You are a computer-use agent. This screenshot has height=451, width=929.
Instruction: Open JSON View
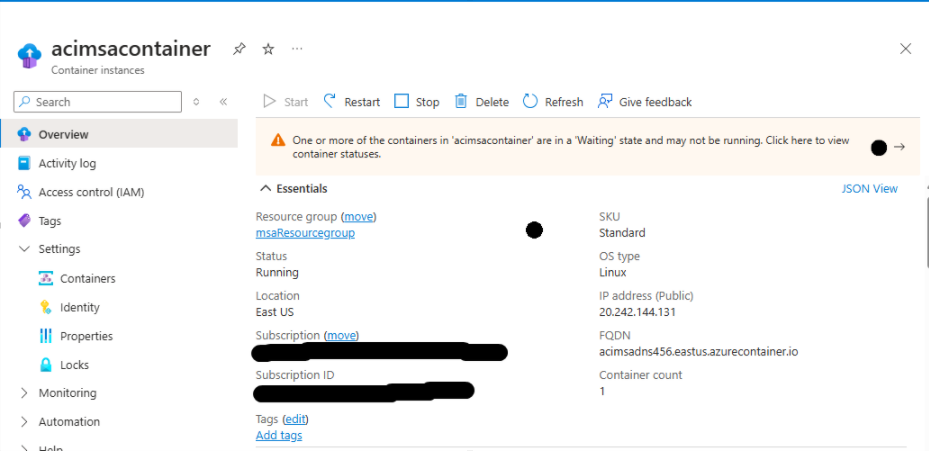pos(870,189)
